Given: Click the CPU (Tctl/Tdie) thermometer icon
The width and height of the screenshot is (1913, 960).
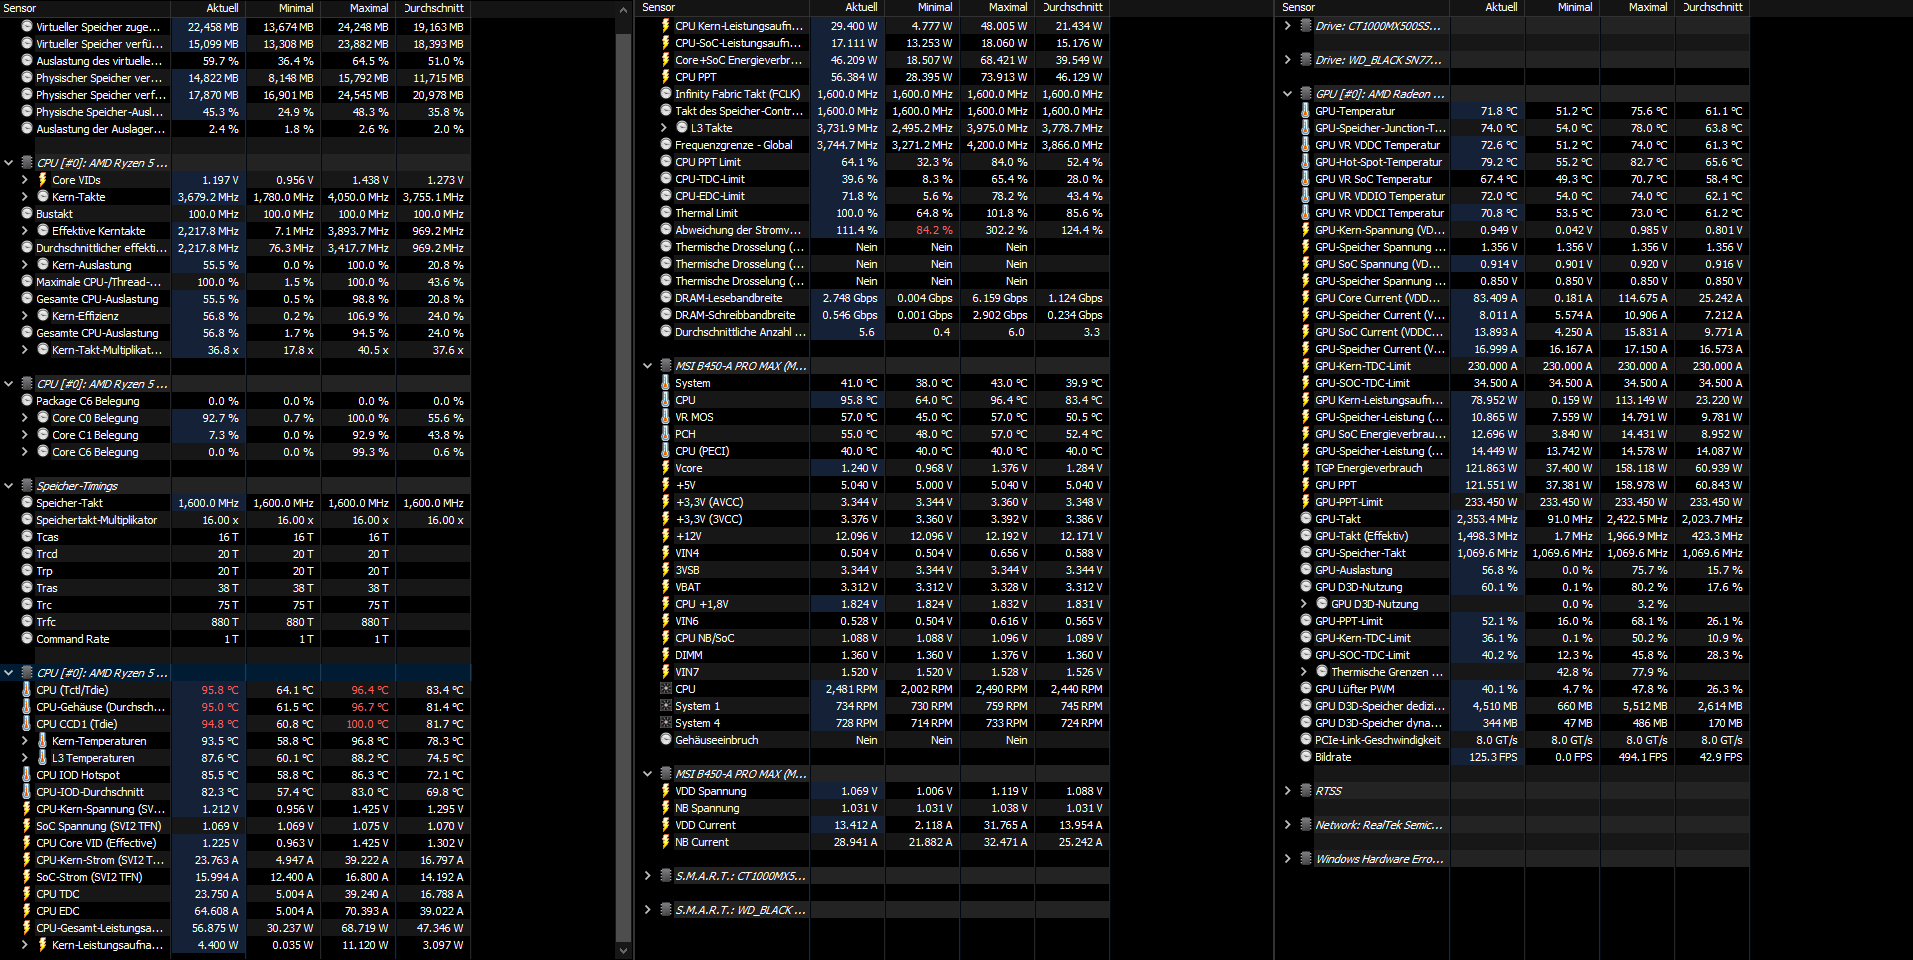Looking at the screenshot, I should (x=27, y=690).
